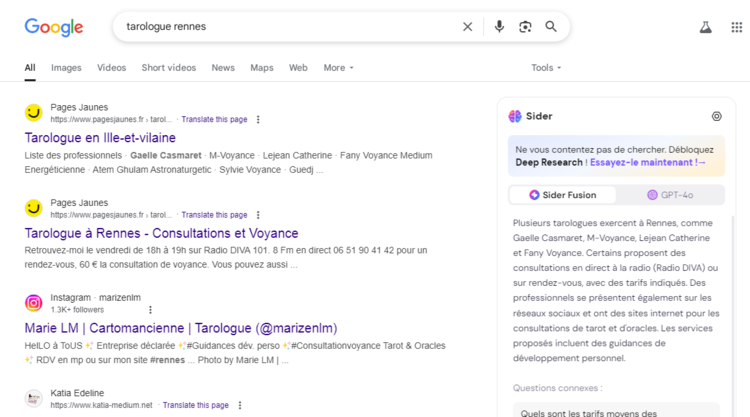Image resolution: width=750 pixels, height=417 pixels.
Task: Switch Sider to GPT-4o model
Action: coord(670,195)
